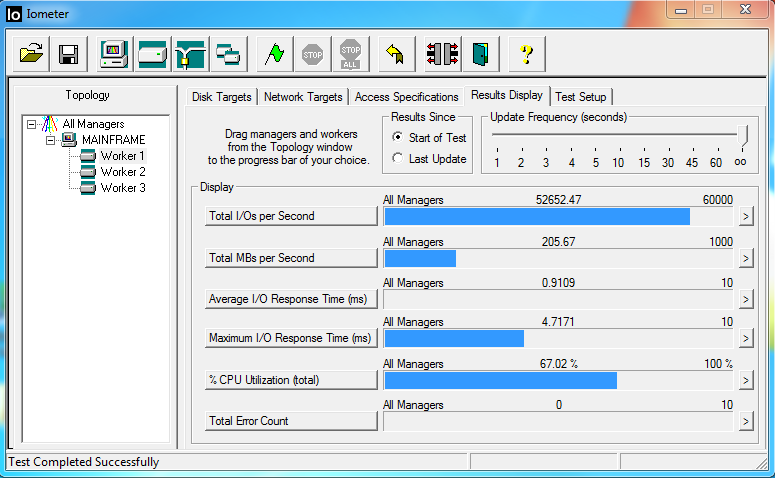Open details arrow for % CPU Utilization
The image size is (775, 478).
[746, 381]
